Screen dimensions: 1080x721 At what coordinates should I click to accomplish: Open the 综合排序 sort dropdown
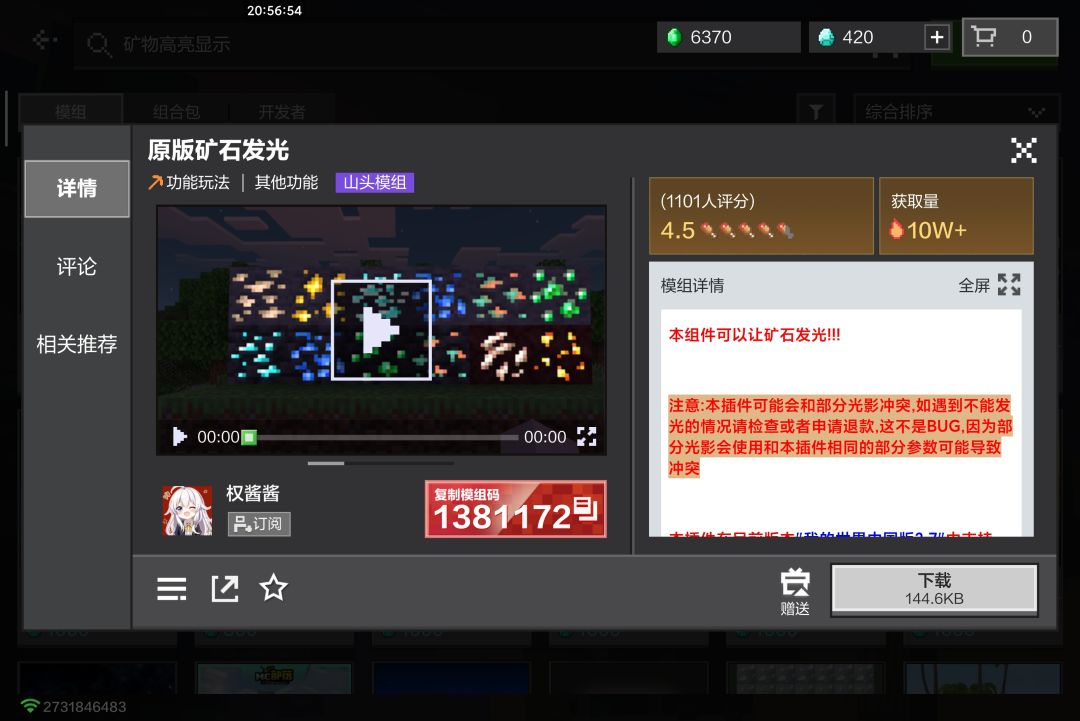[x=956, y=111]
